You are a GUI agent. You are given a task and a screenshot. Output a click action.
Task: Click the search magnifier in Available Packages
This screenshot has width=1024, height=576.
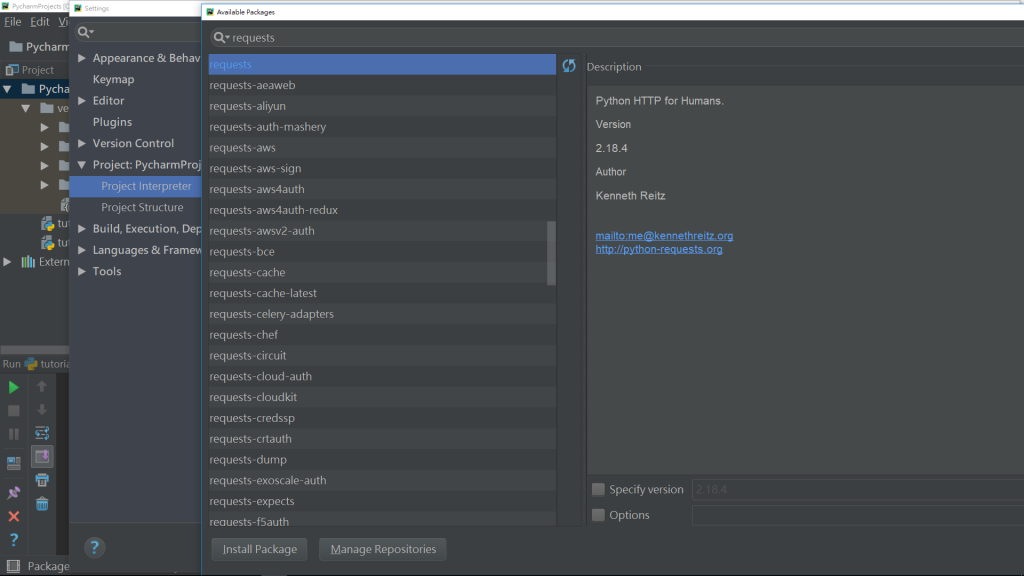pyautogui.click(x=221, y=38)
